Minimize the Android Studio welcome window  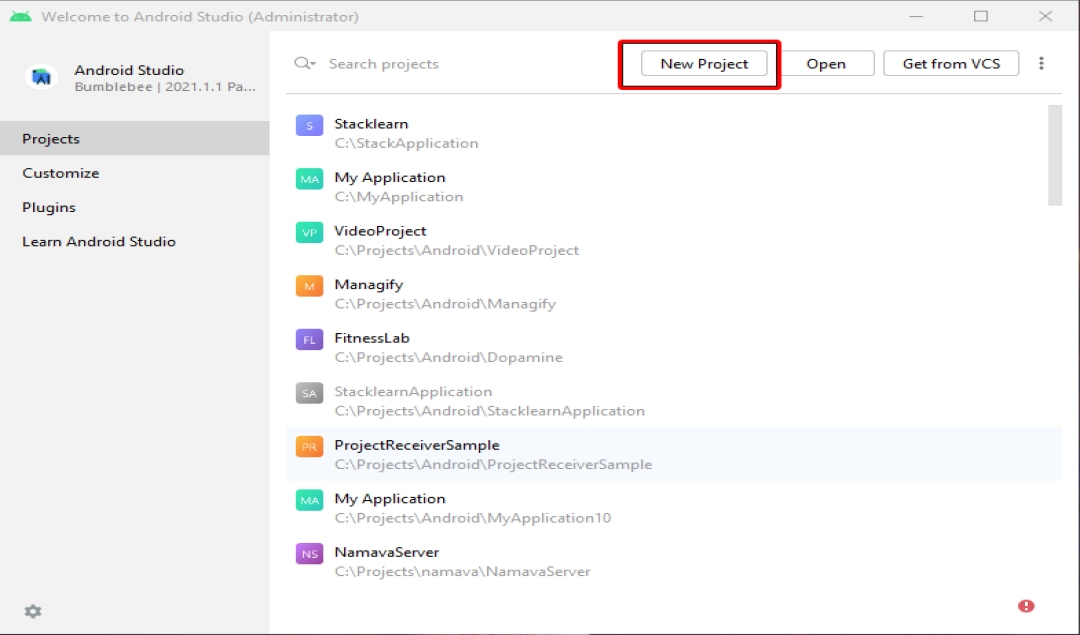coord(916,16)
